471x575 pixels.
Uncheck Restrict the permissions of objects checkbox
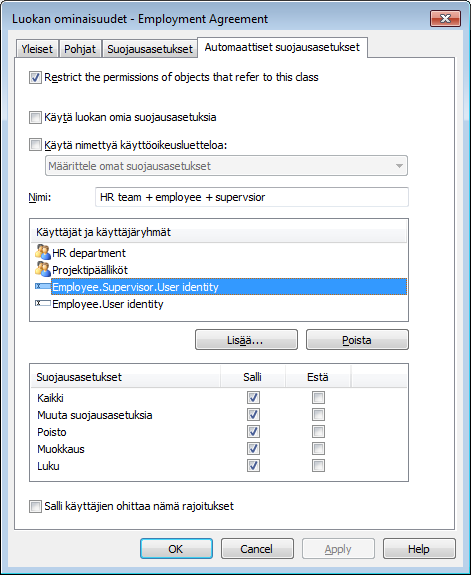tap(35, 77)
